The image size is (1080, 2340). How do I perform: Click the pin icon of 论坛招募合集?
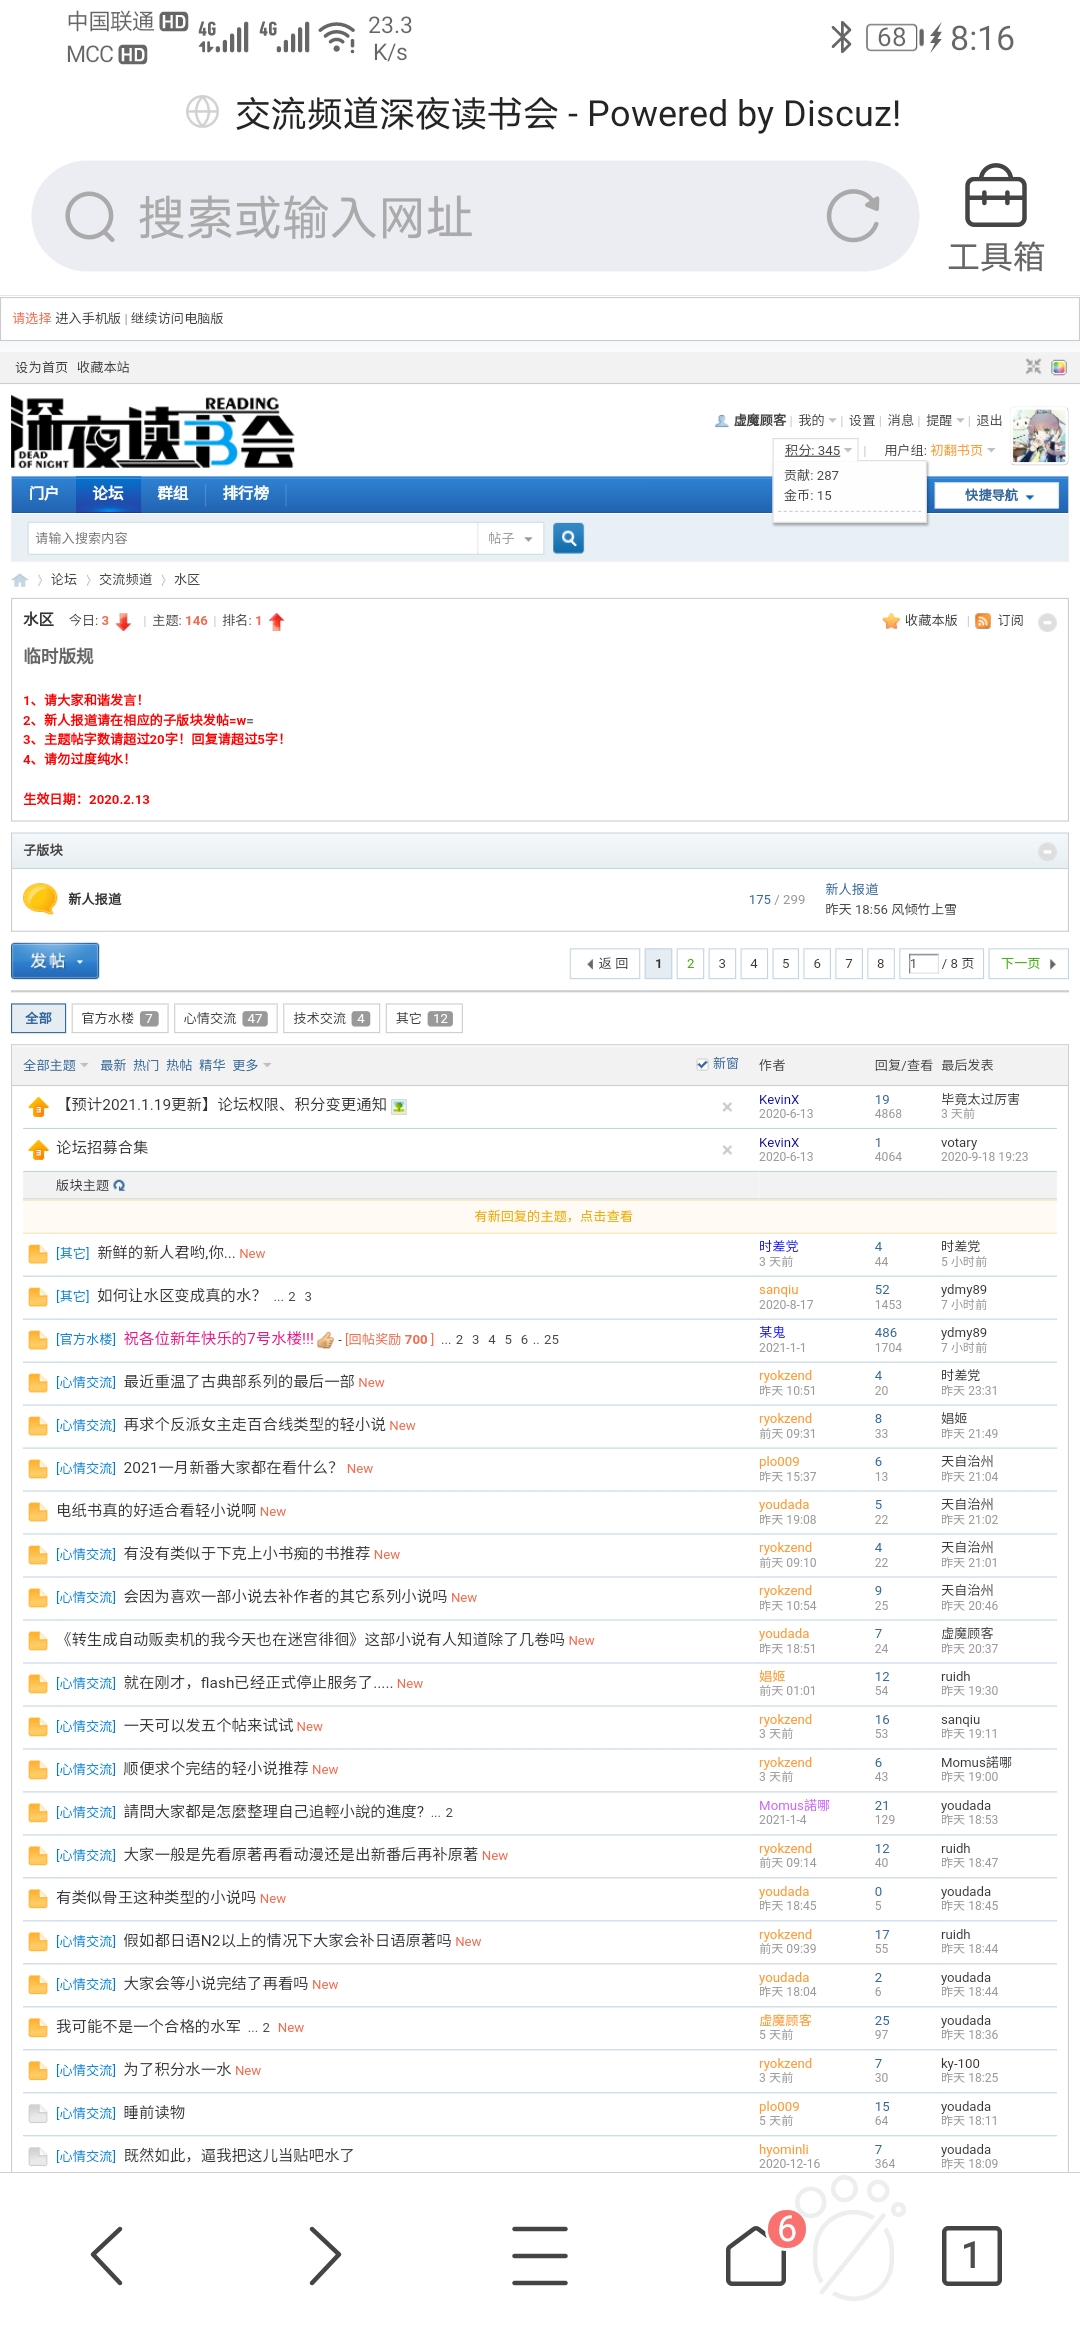tap(38, 1150)
